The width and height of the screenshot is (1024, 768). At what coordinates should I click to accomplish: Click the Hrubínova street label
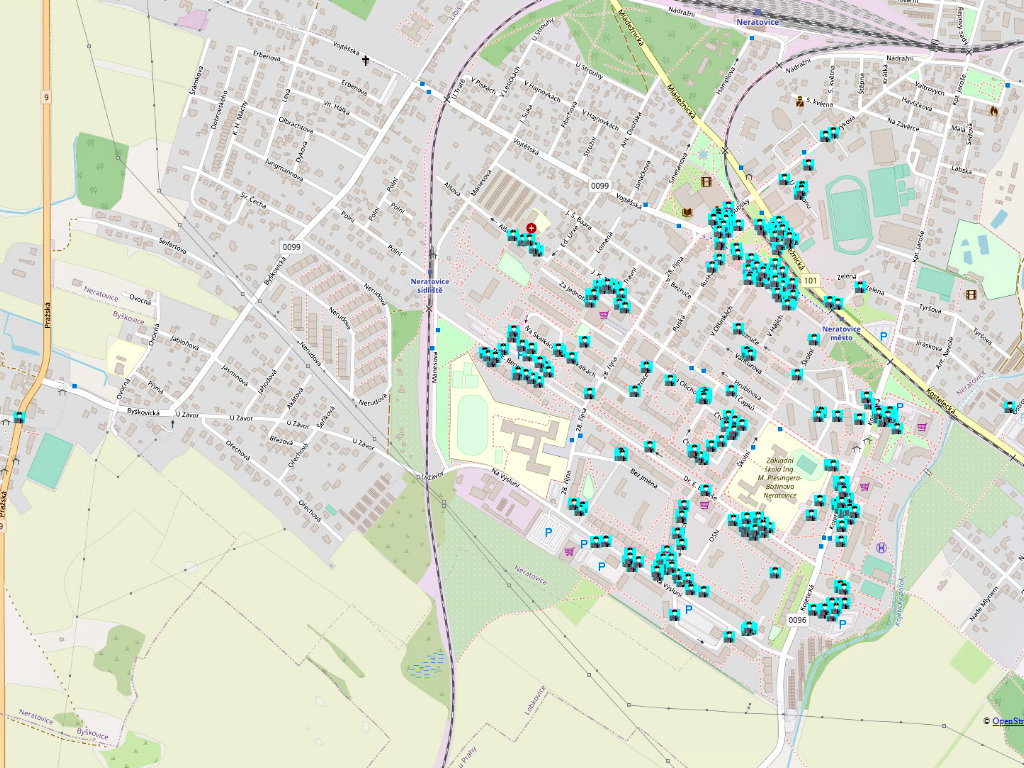pos(747,391)
